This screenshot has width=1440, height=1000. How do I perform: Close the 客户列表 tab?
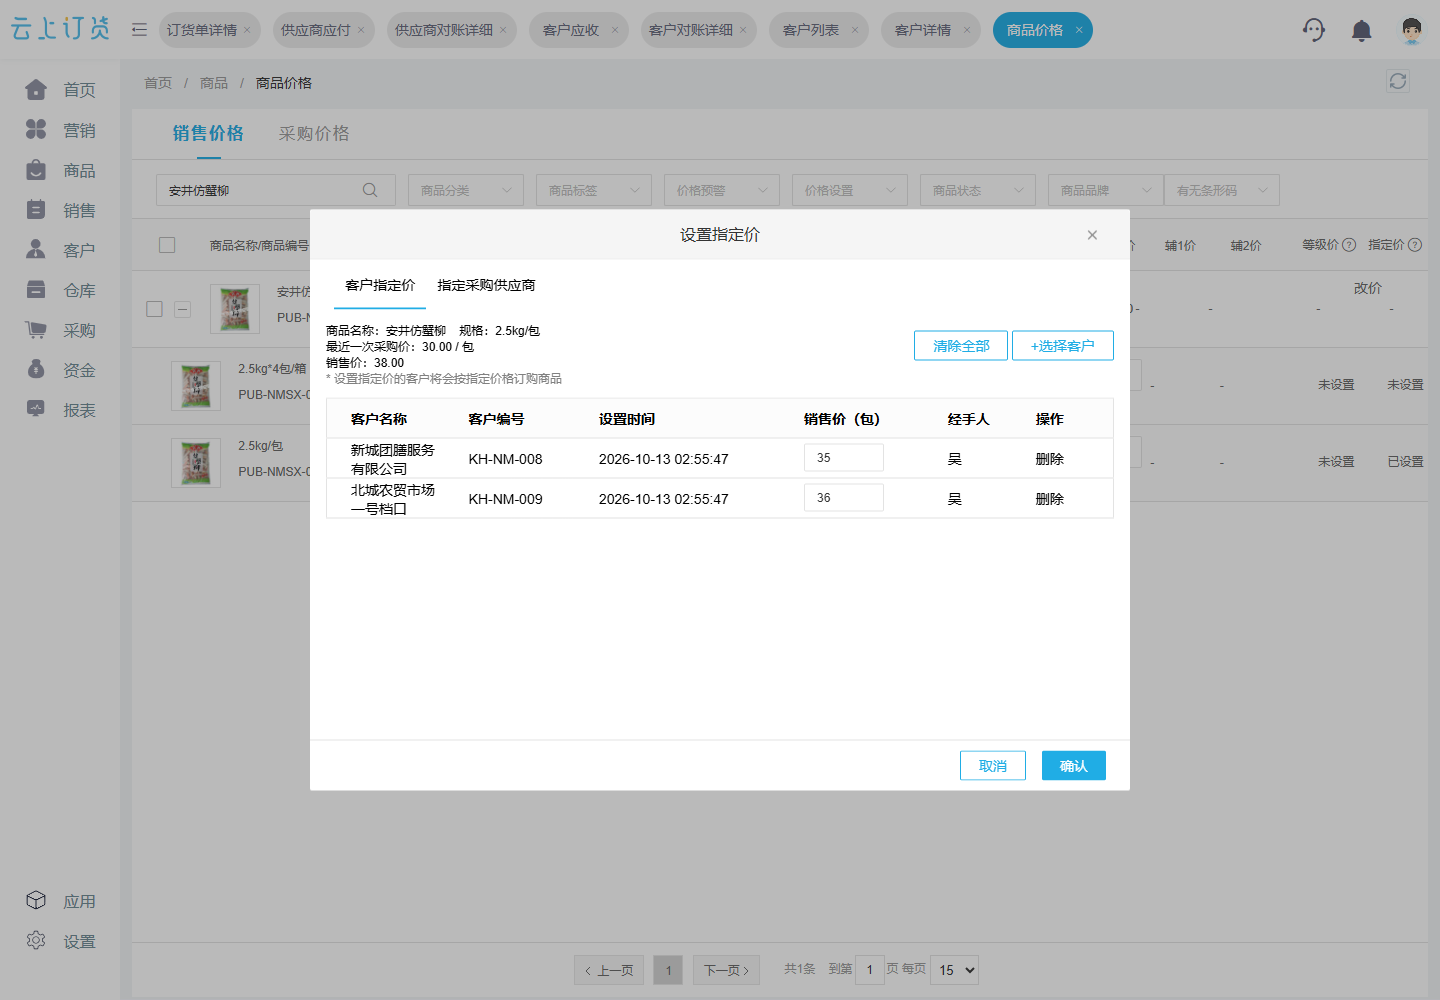[x=855, y=30]
